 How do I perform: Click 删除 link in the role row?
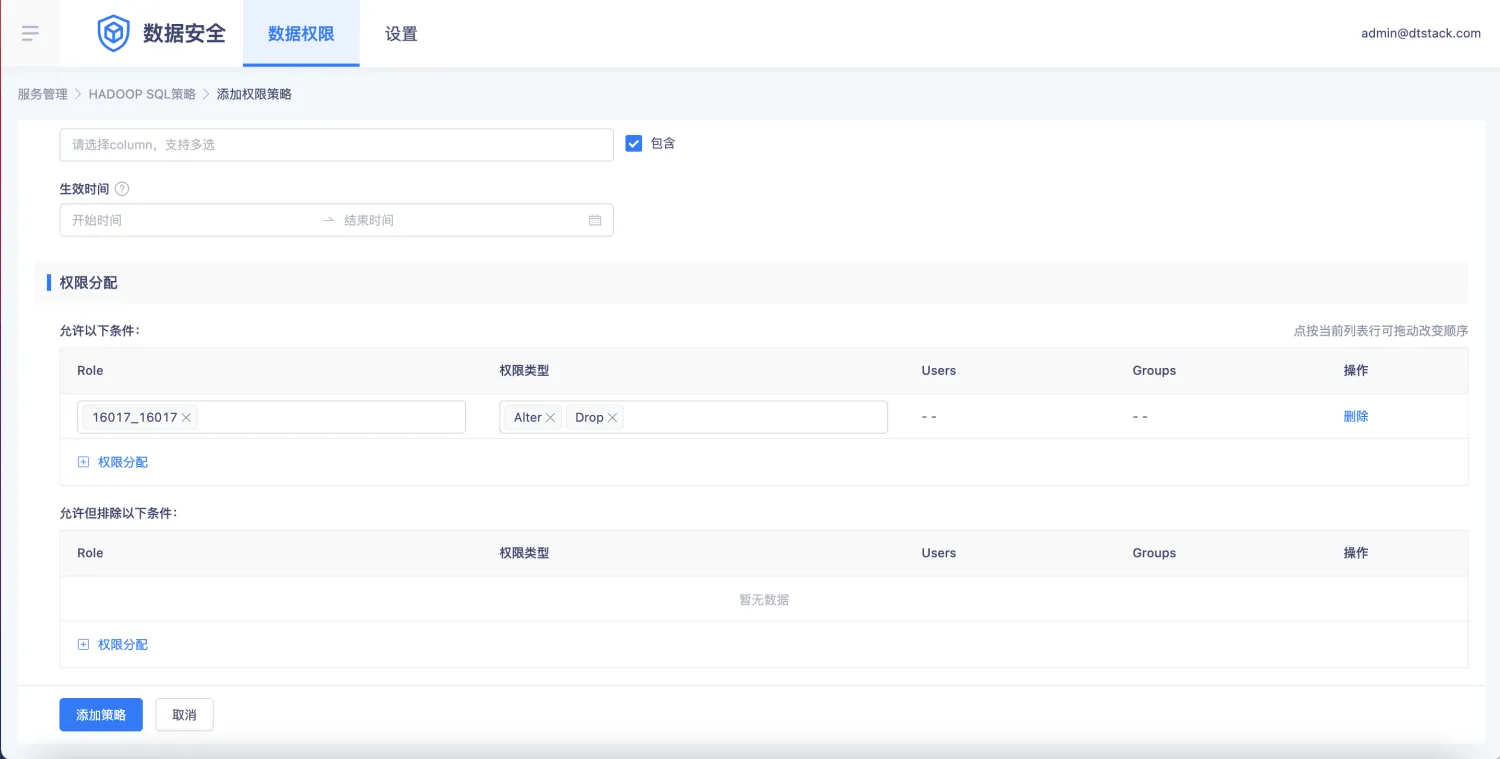1355,417
